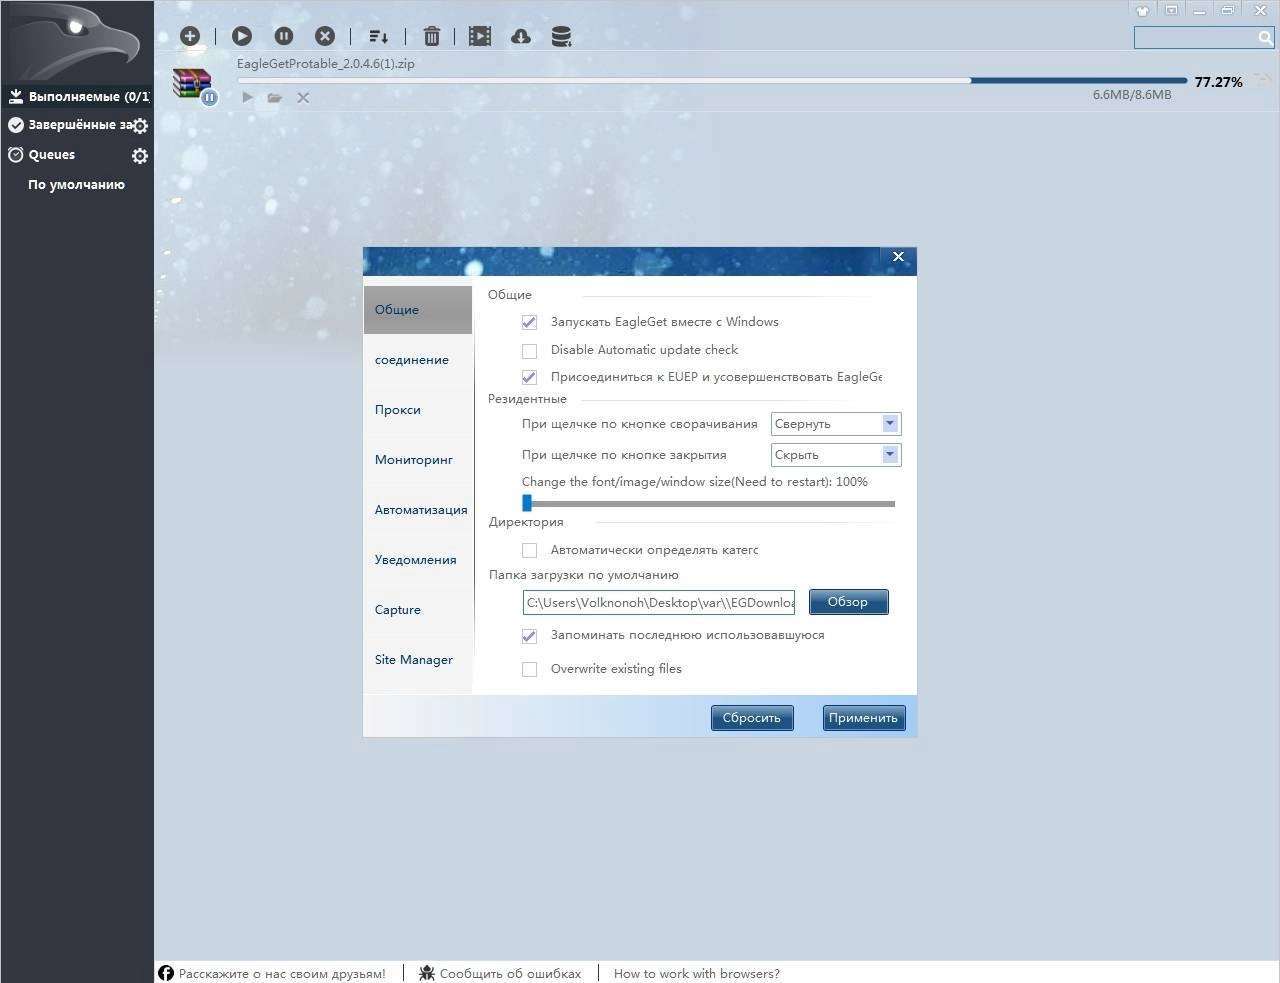Image resolution: width=1280 pixels, height=983 pixels.
Task: Open the video sniffer film icon
Action: click(x=480, y=36)
